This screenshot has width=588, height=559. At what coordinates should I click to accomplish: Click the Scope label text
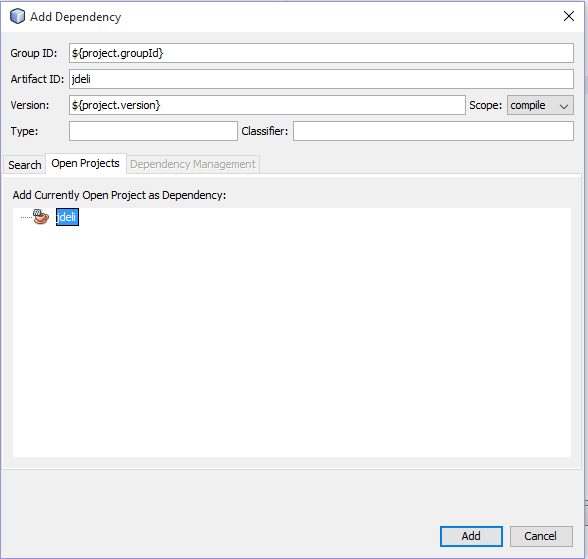click(485, 105)
